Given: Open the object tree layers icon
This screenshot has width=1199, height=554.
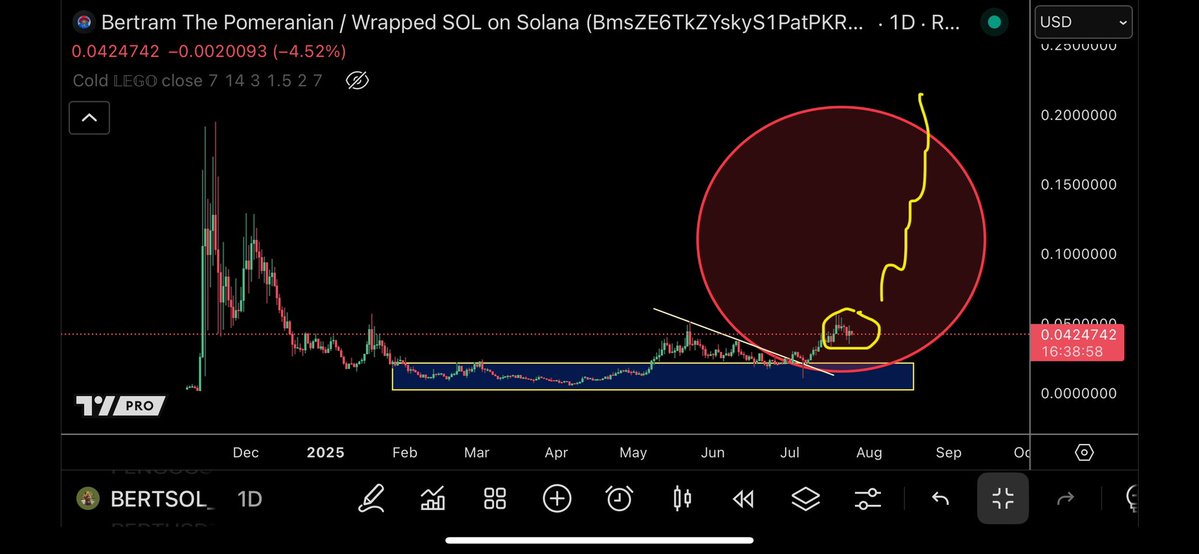Looking at the screenshot, I should (805, 500).
